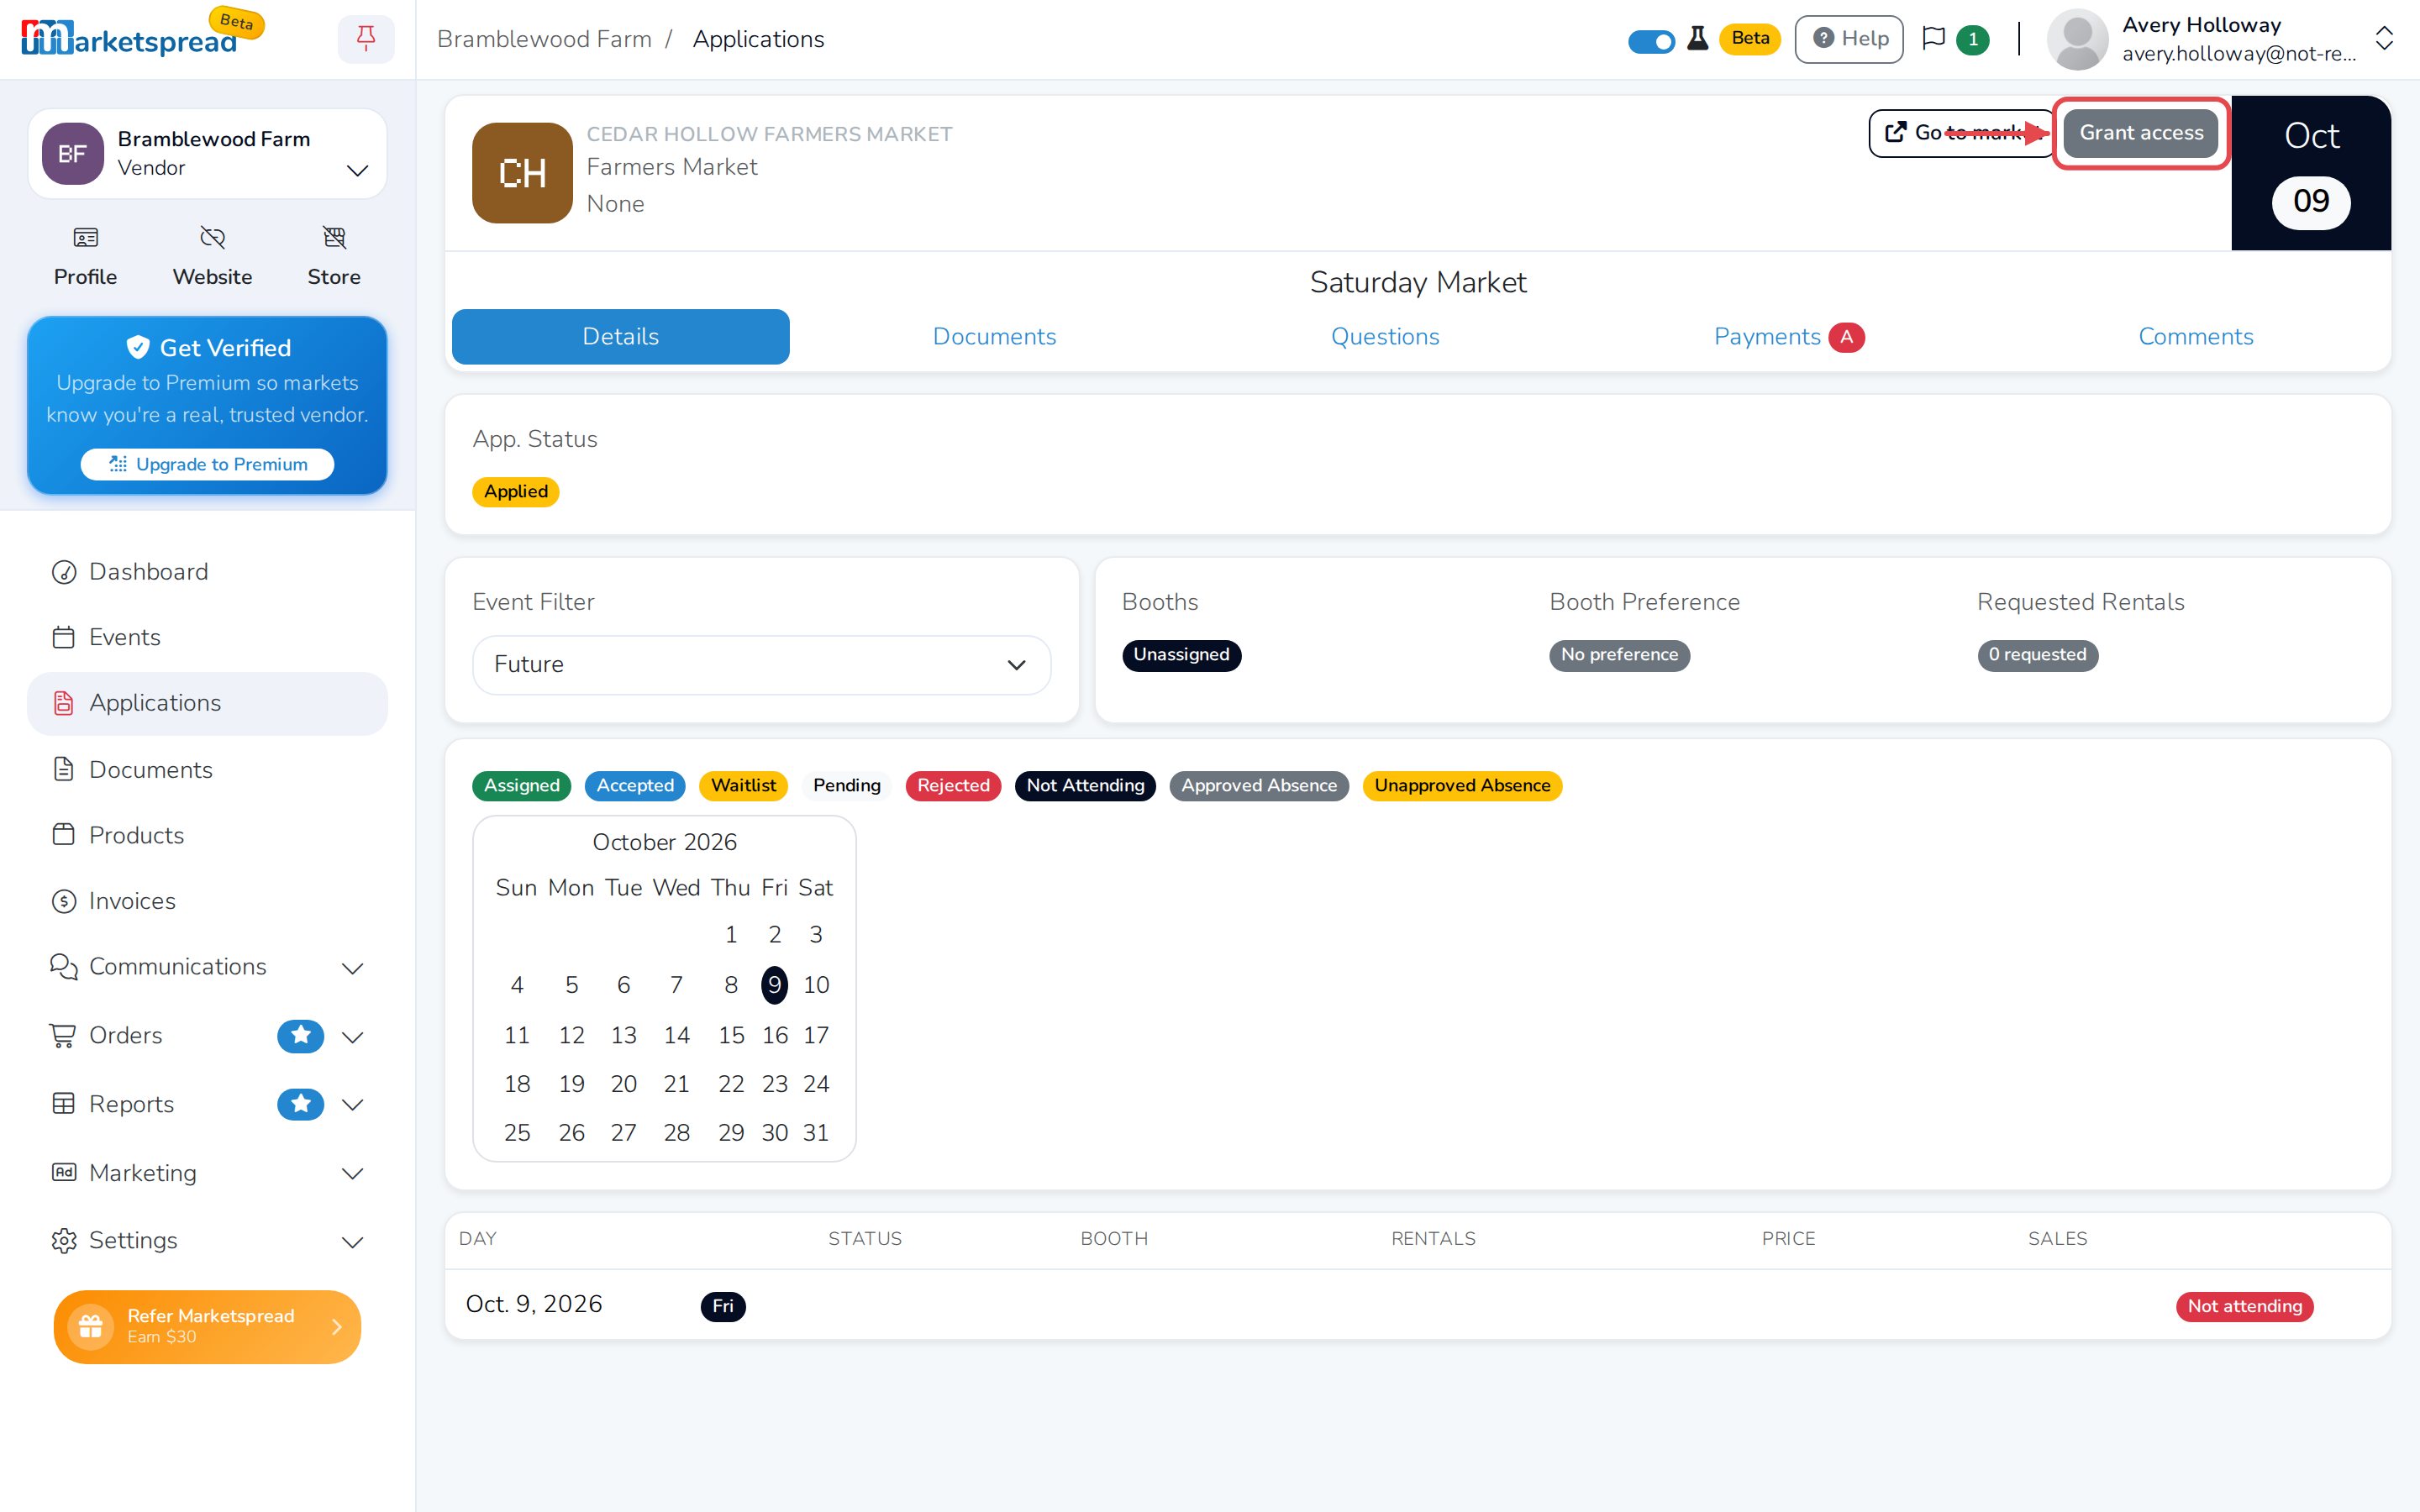Select October 16 on the calendar

774,1035
